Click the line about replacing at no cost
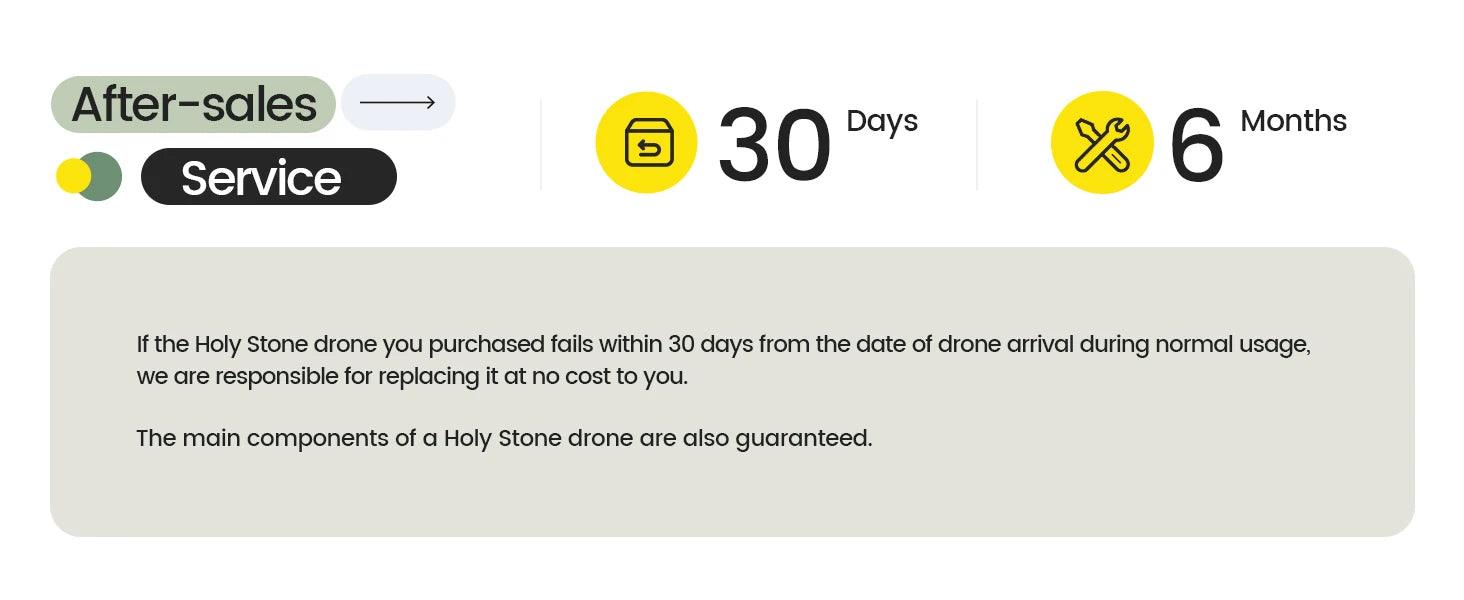1464x600 pixels. point(412,377)
